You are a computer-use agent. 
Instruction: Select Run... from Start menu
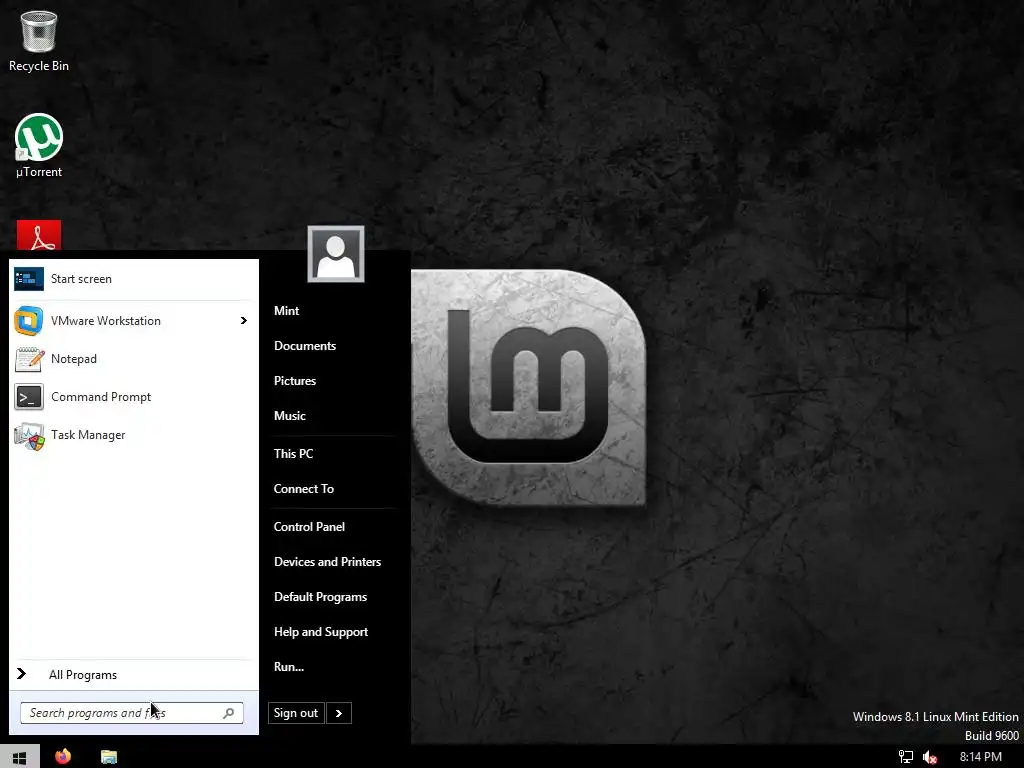tap(289, 667)
